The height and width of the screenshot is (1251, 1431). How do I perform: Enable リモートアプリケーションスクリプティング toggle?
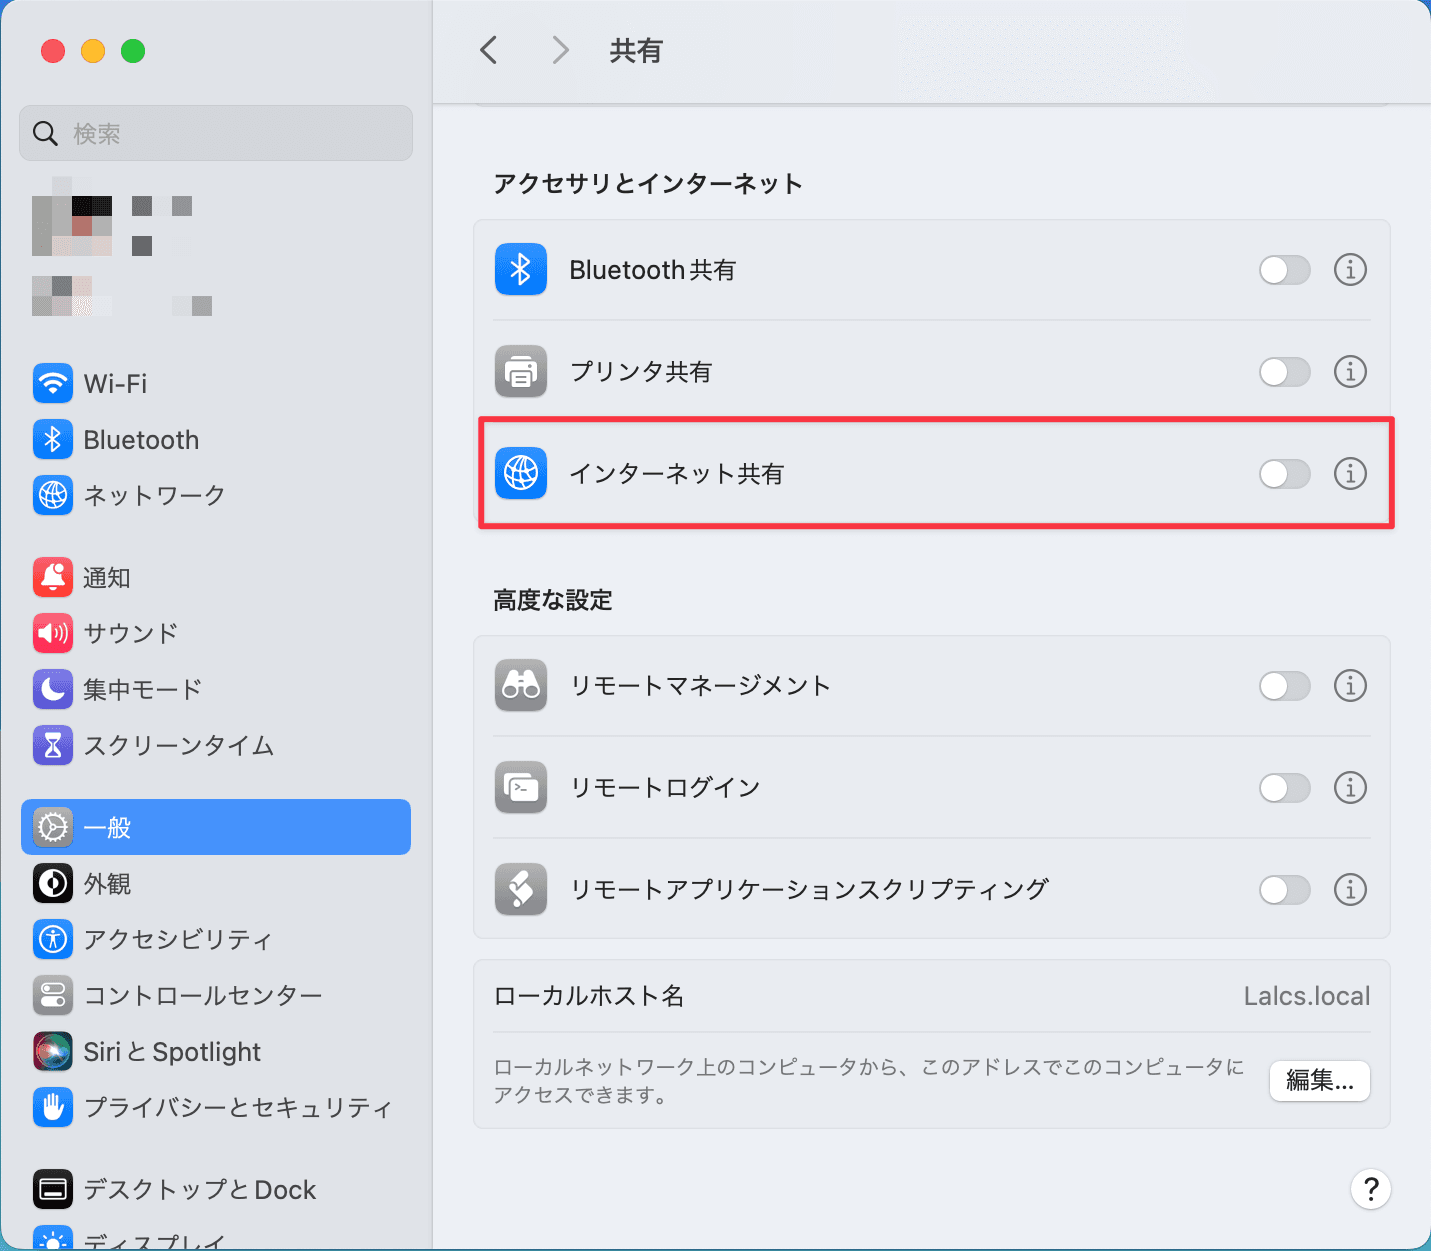[1284, 890]
